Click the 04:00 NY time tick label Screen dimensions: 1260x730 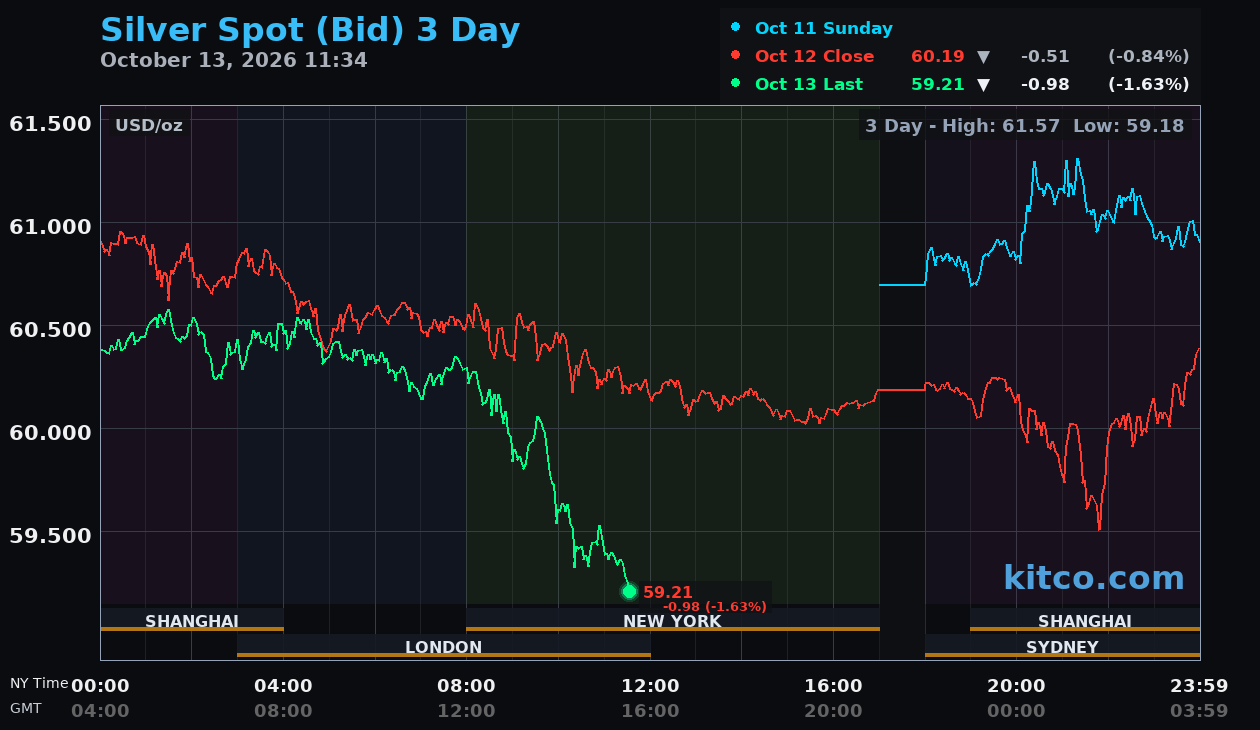pos(283,686)
